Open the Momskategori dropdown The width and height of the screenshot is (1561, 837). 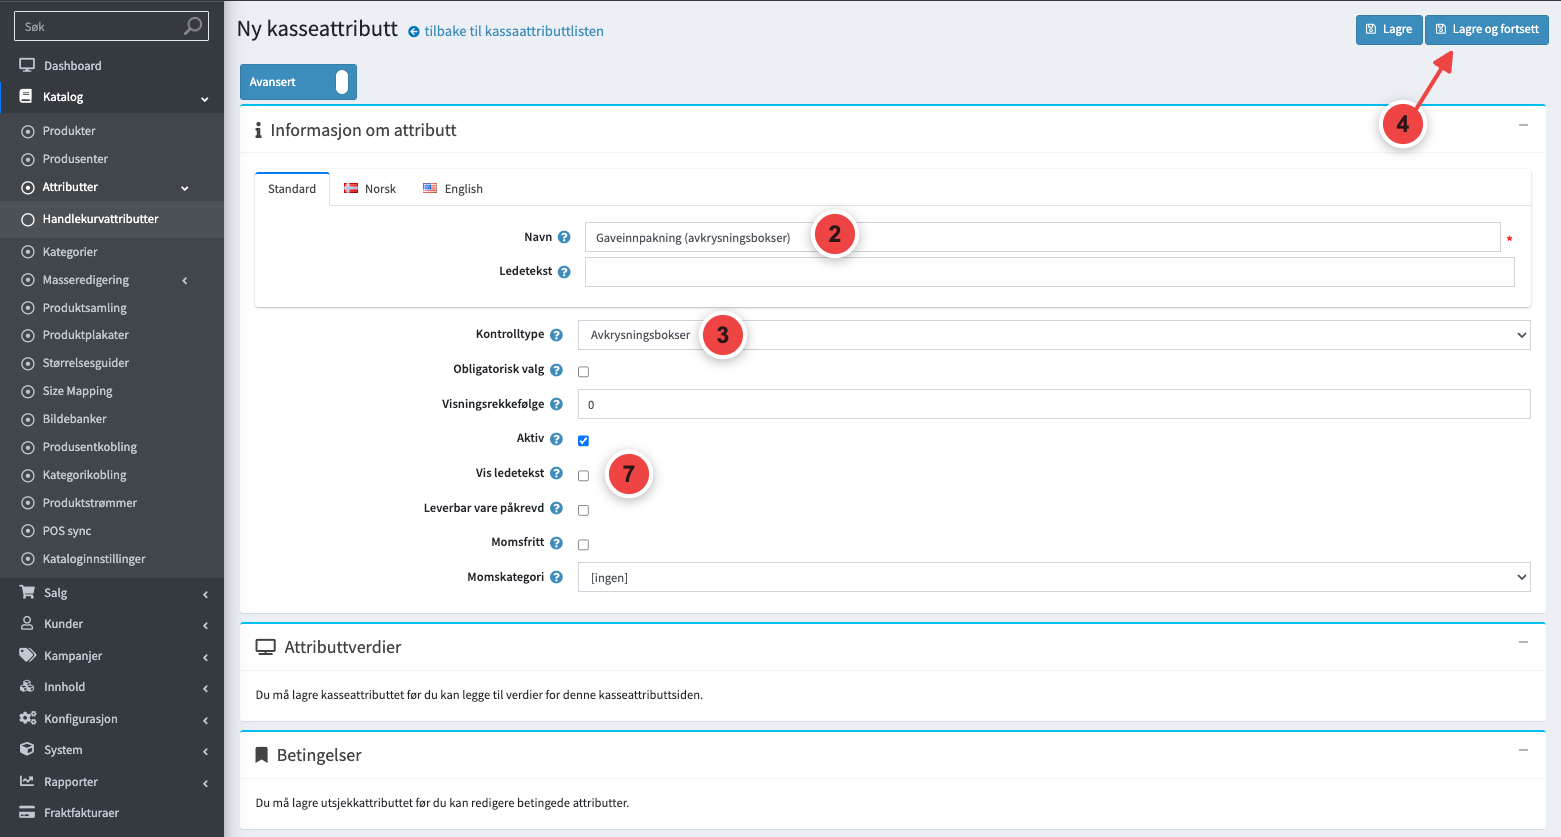point(1054,577)
